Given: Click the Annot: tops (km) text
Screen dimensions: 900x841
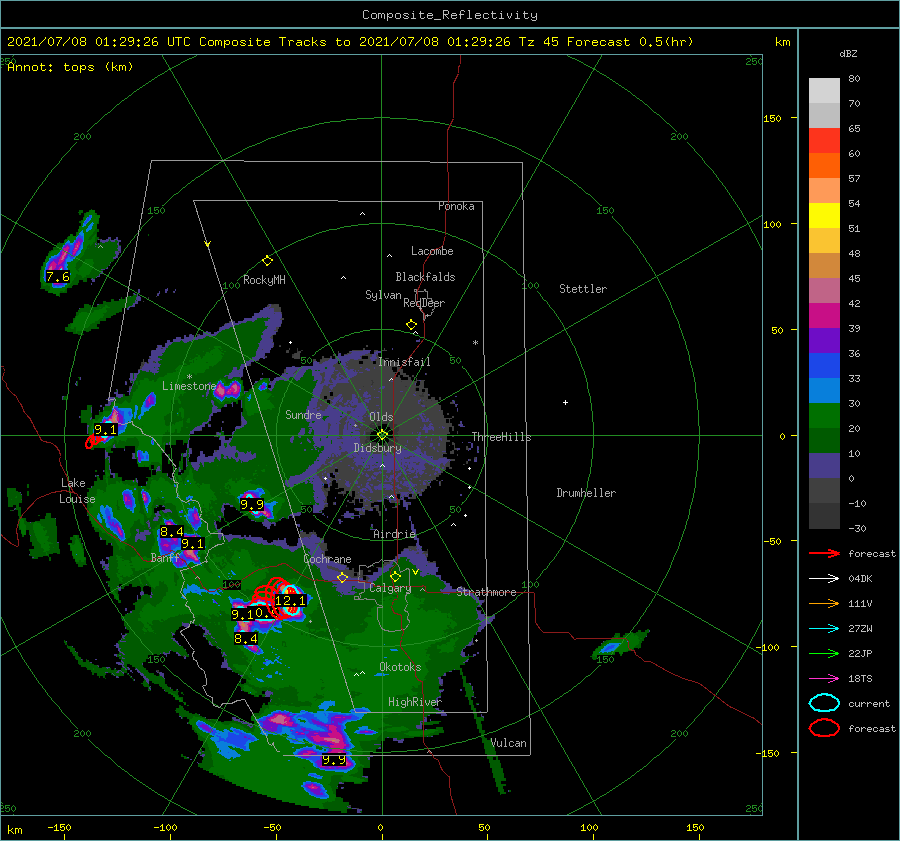Looking at the screenshot, I should (x=70, y=67).
